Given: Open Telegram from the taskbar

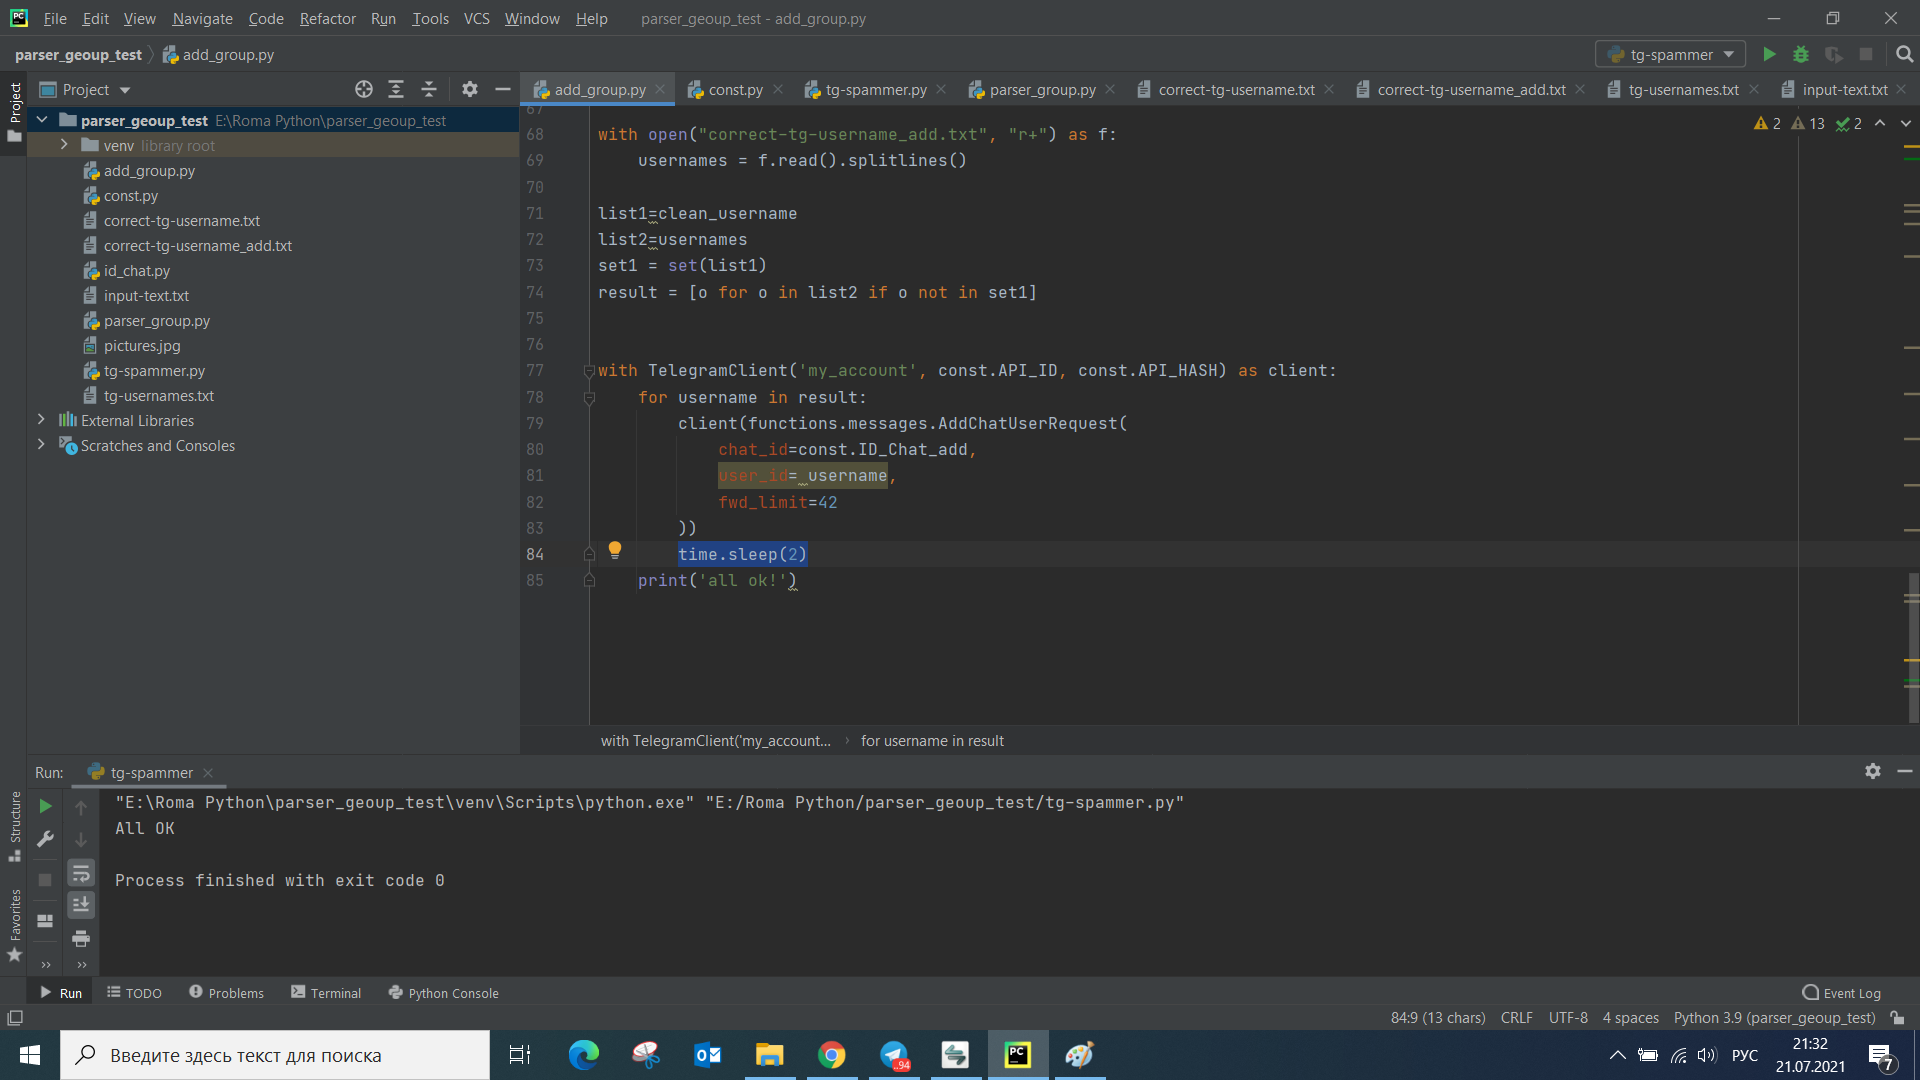Looking at the screenshot, I should coord(893,1055).
